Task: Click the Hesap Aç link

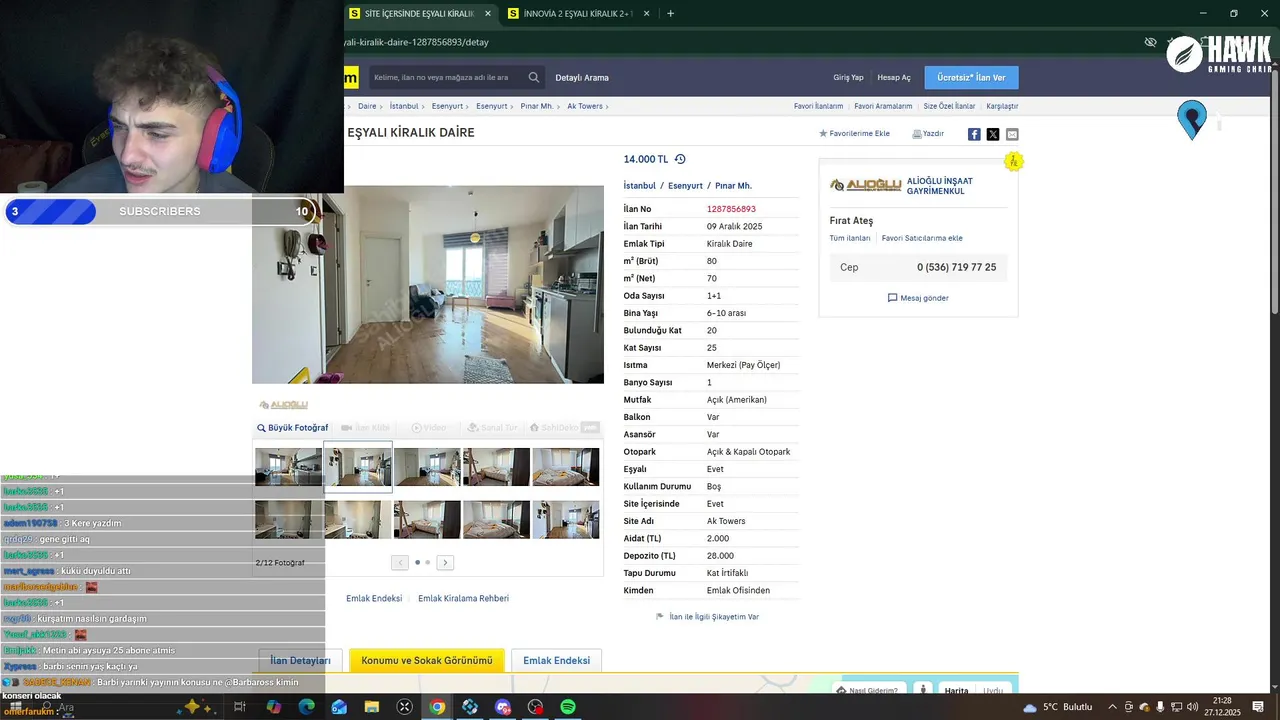Action: tap(894, 77)
